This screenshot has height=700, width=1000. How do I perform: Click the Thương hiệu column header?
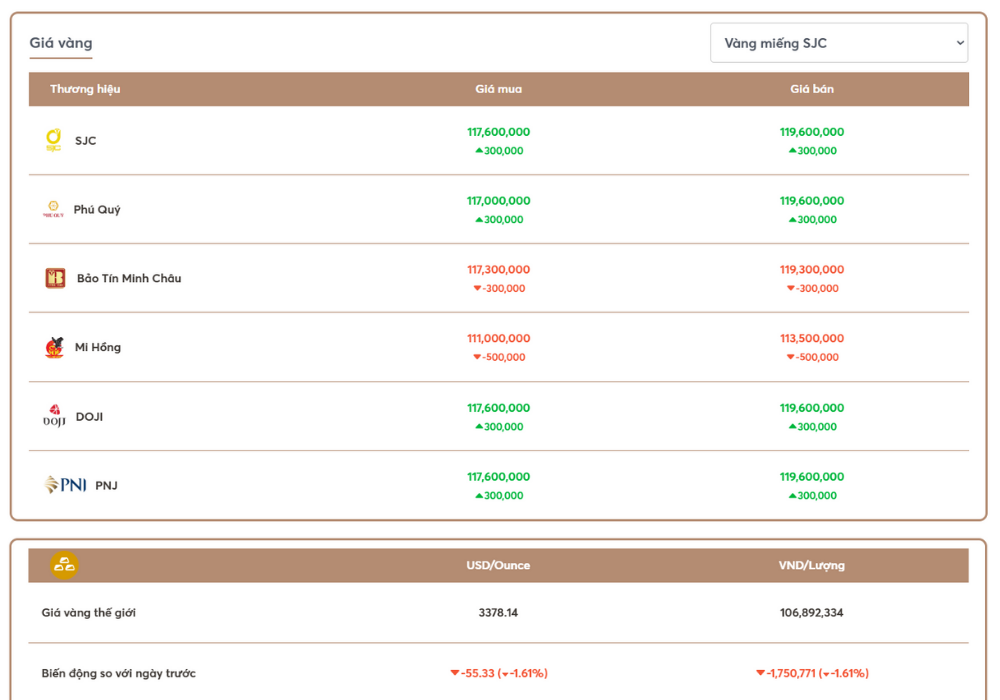pyautogui.click(x=85, y=89)
